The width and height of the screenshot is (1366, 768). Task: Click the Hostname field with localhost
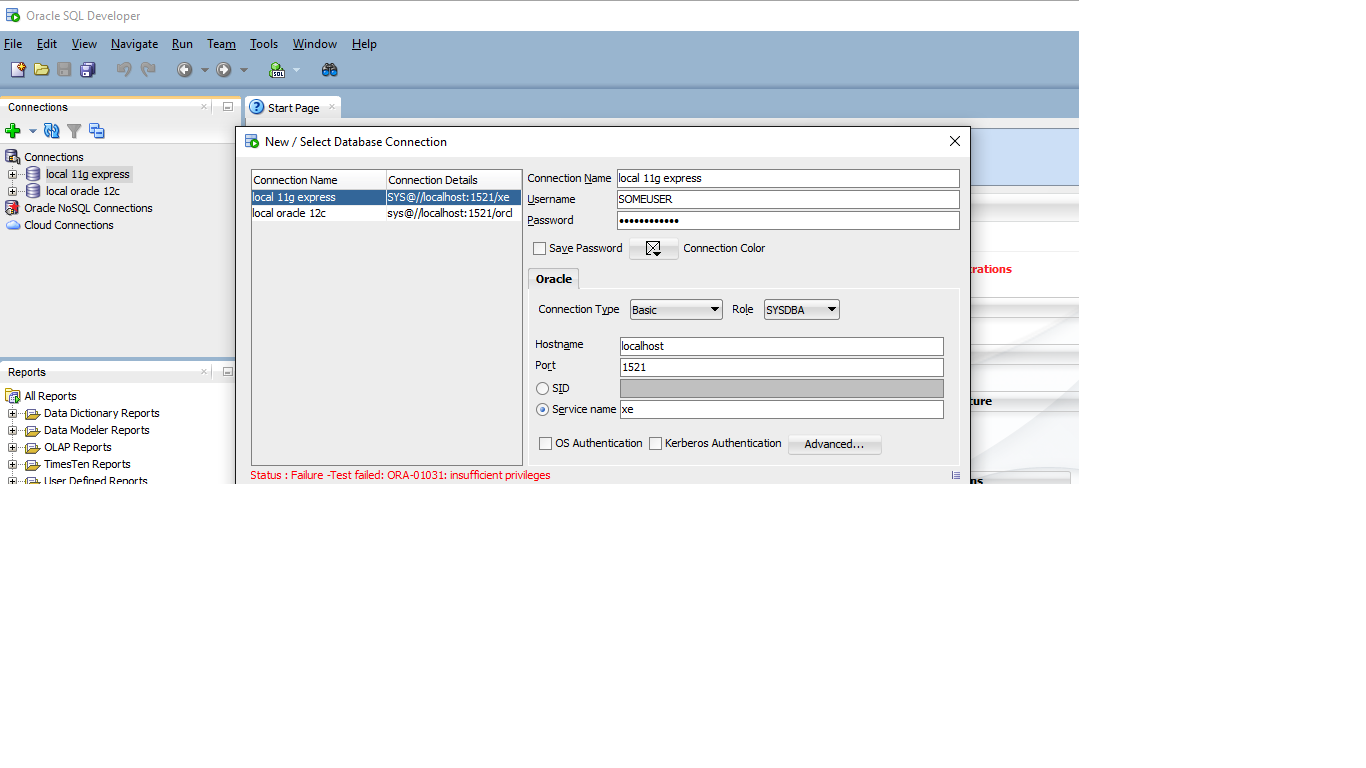pyautogui.click(x=782, y=346)
